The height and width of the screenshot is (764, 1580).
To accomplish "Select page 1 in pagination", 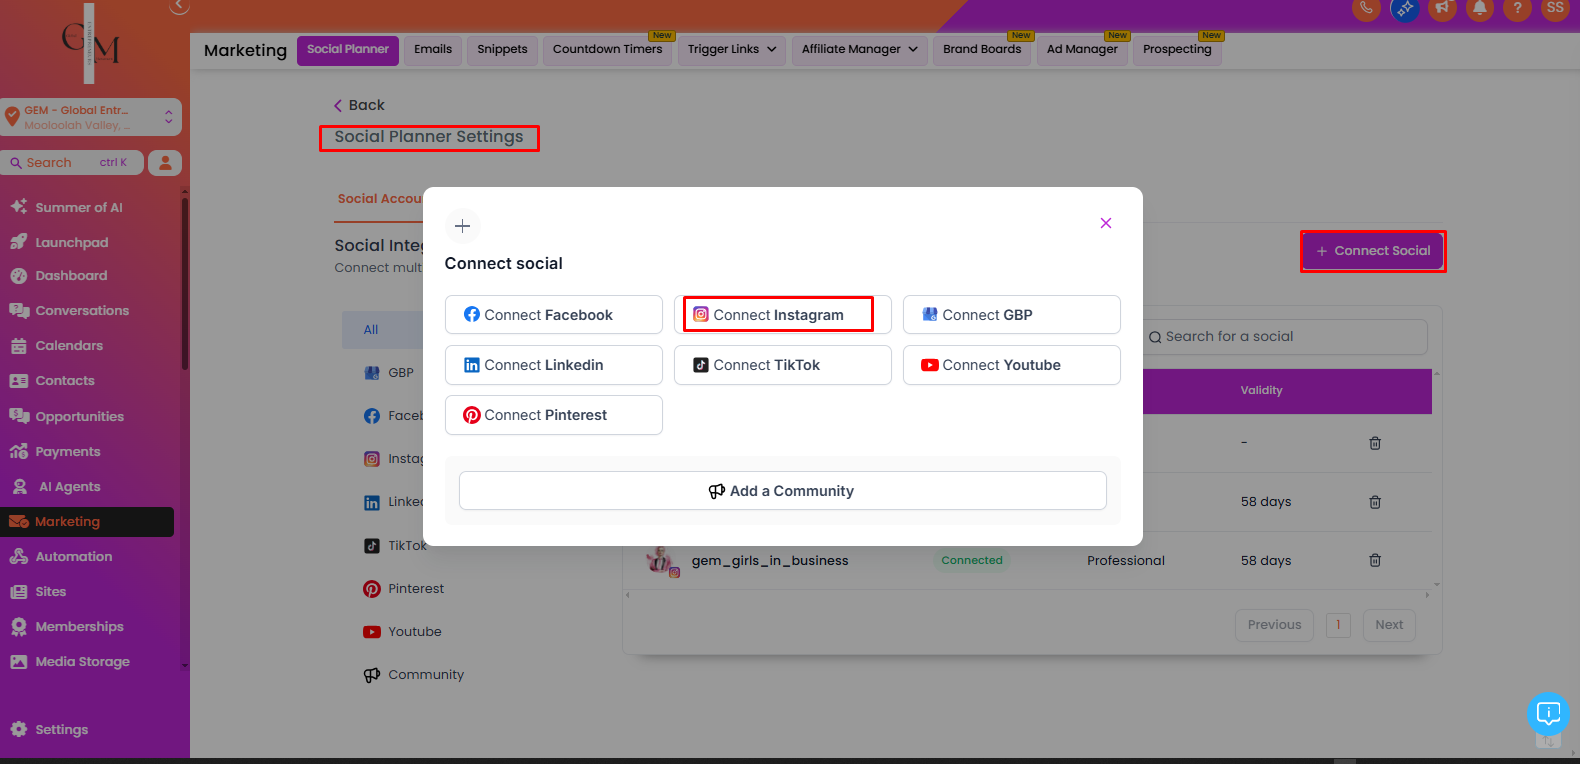I will [x=1338, y=625].
